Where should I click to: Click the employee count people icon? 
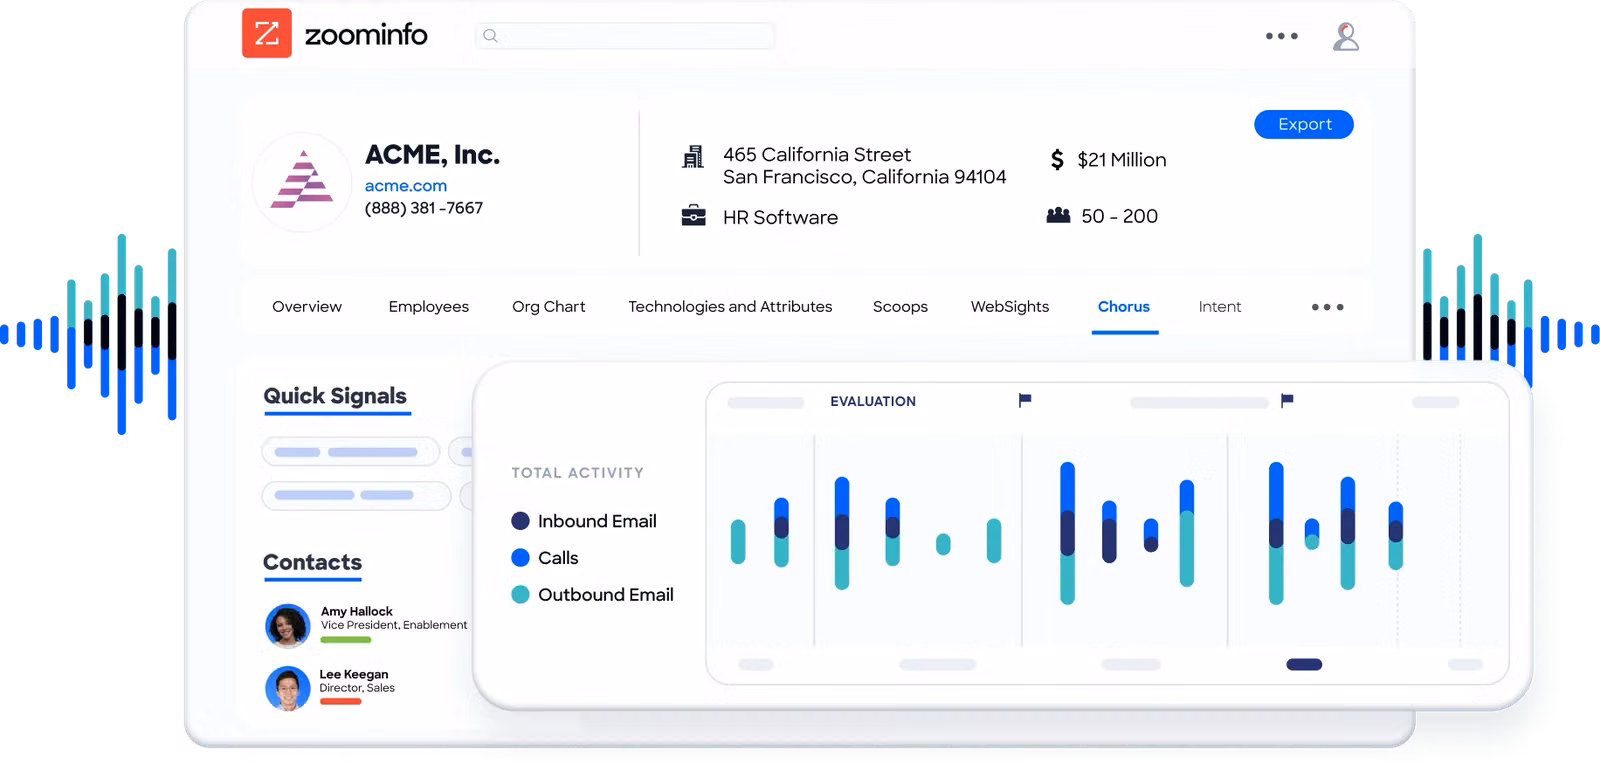click(x=1058, y=216)
